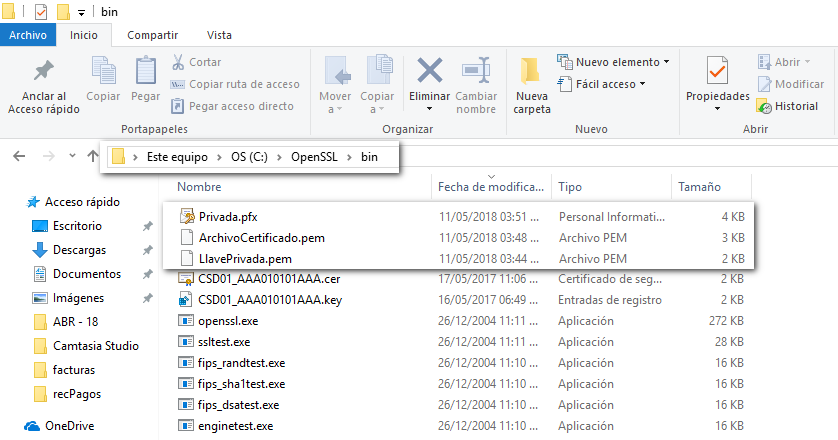The image size is (838, 440).
Task: Go up one folder level
Action: click(93, 156)
